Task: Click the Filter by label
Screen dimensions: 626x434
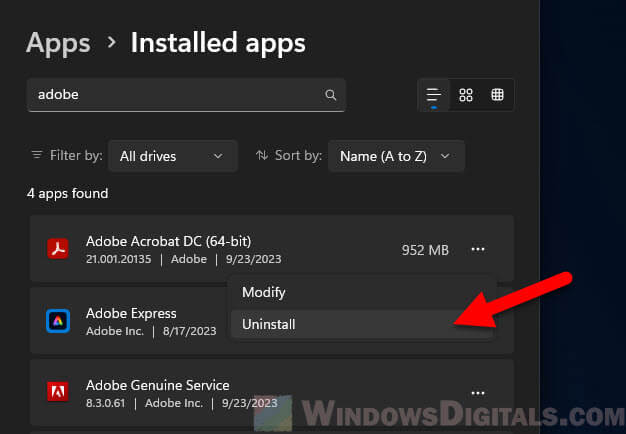Action: click(76, 155)
